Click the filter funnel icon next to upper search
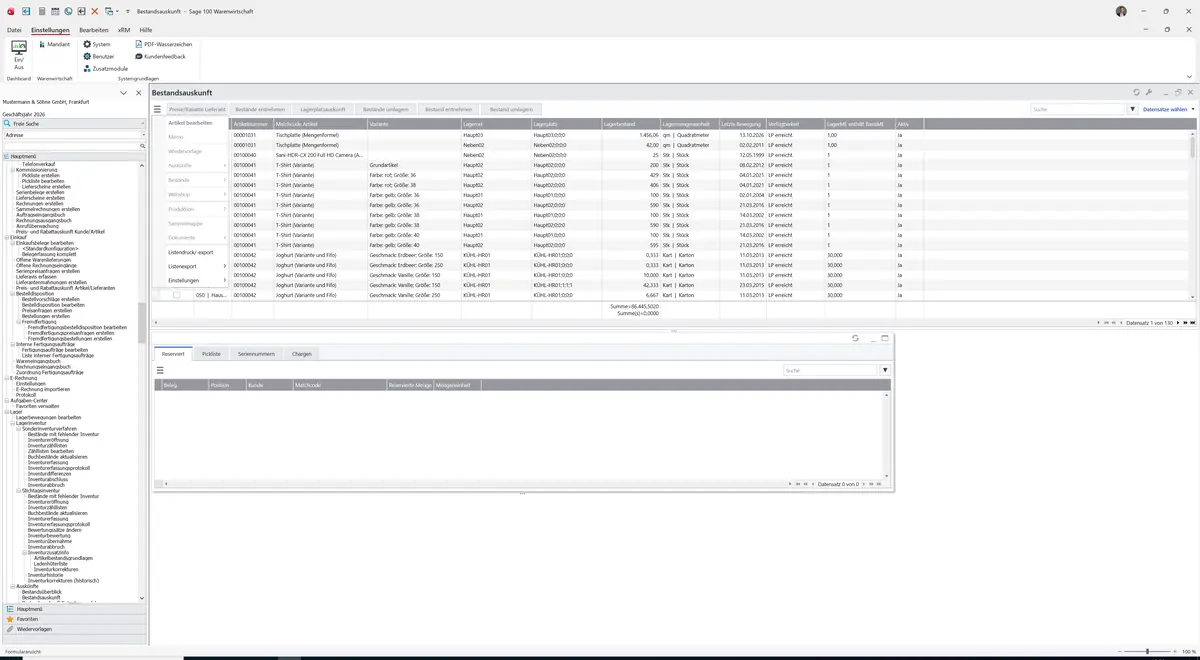Viewport: 1200px width, 660px height. pos(1133,109)
